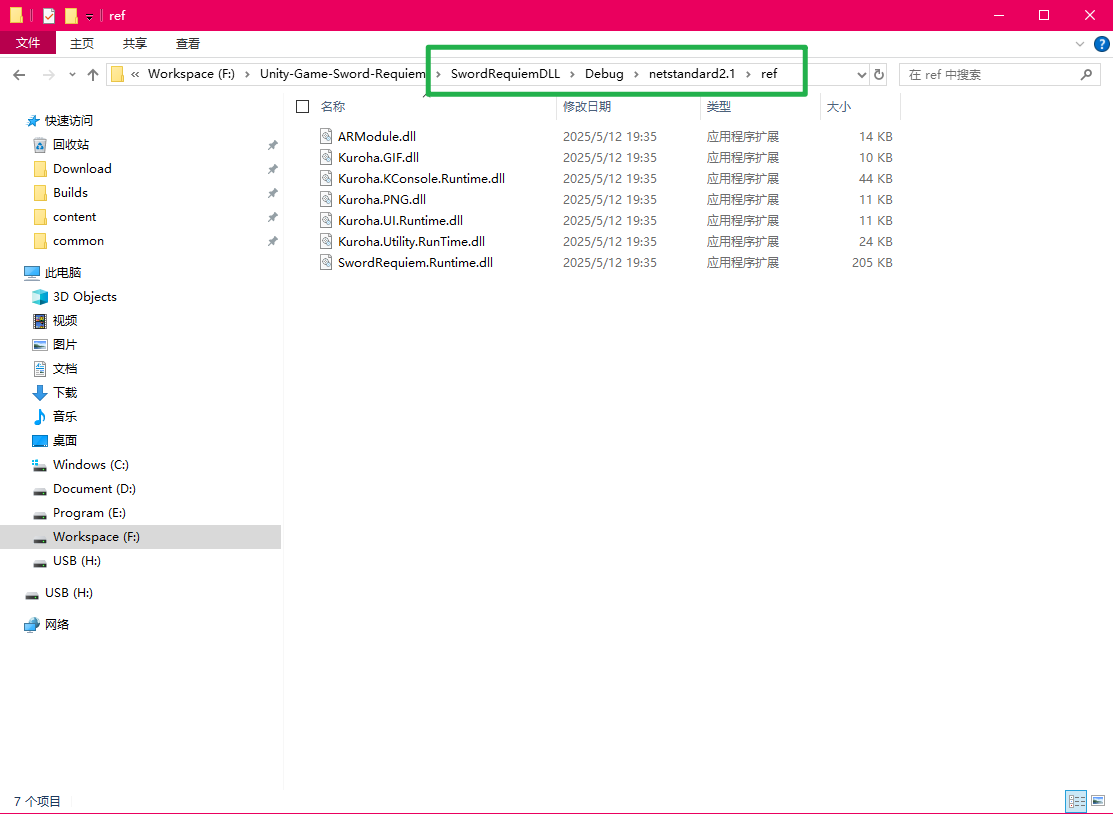Switch to details view in status bar
This screenshot has width=1113, height=814.
coord(1077,801)
